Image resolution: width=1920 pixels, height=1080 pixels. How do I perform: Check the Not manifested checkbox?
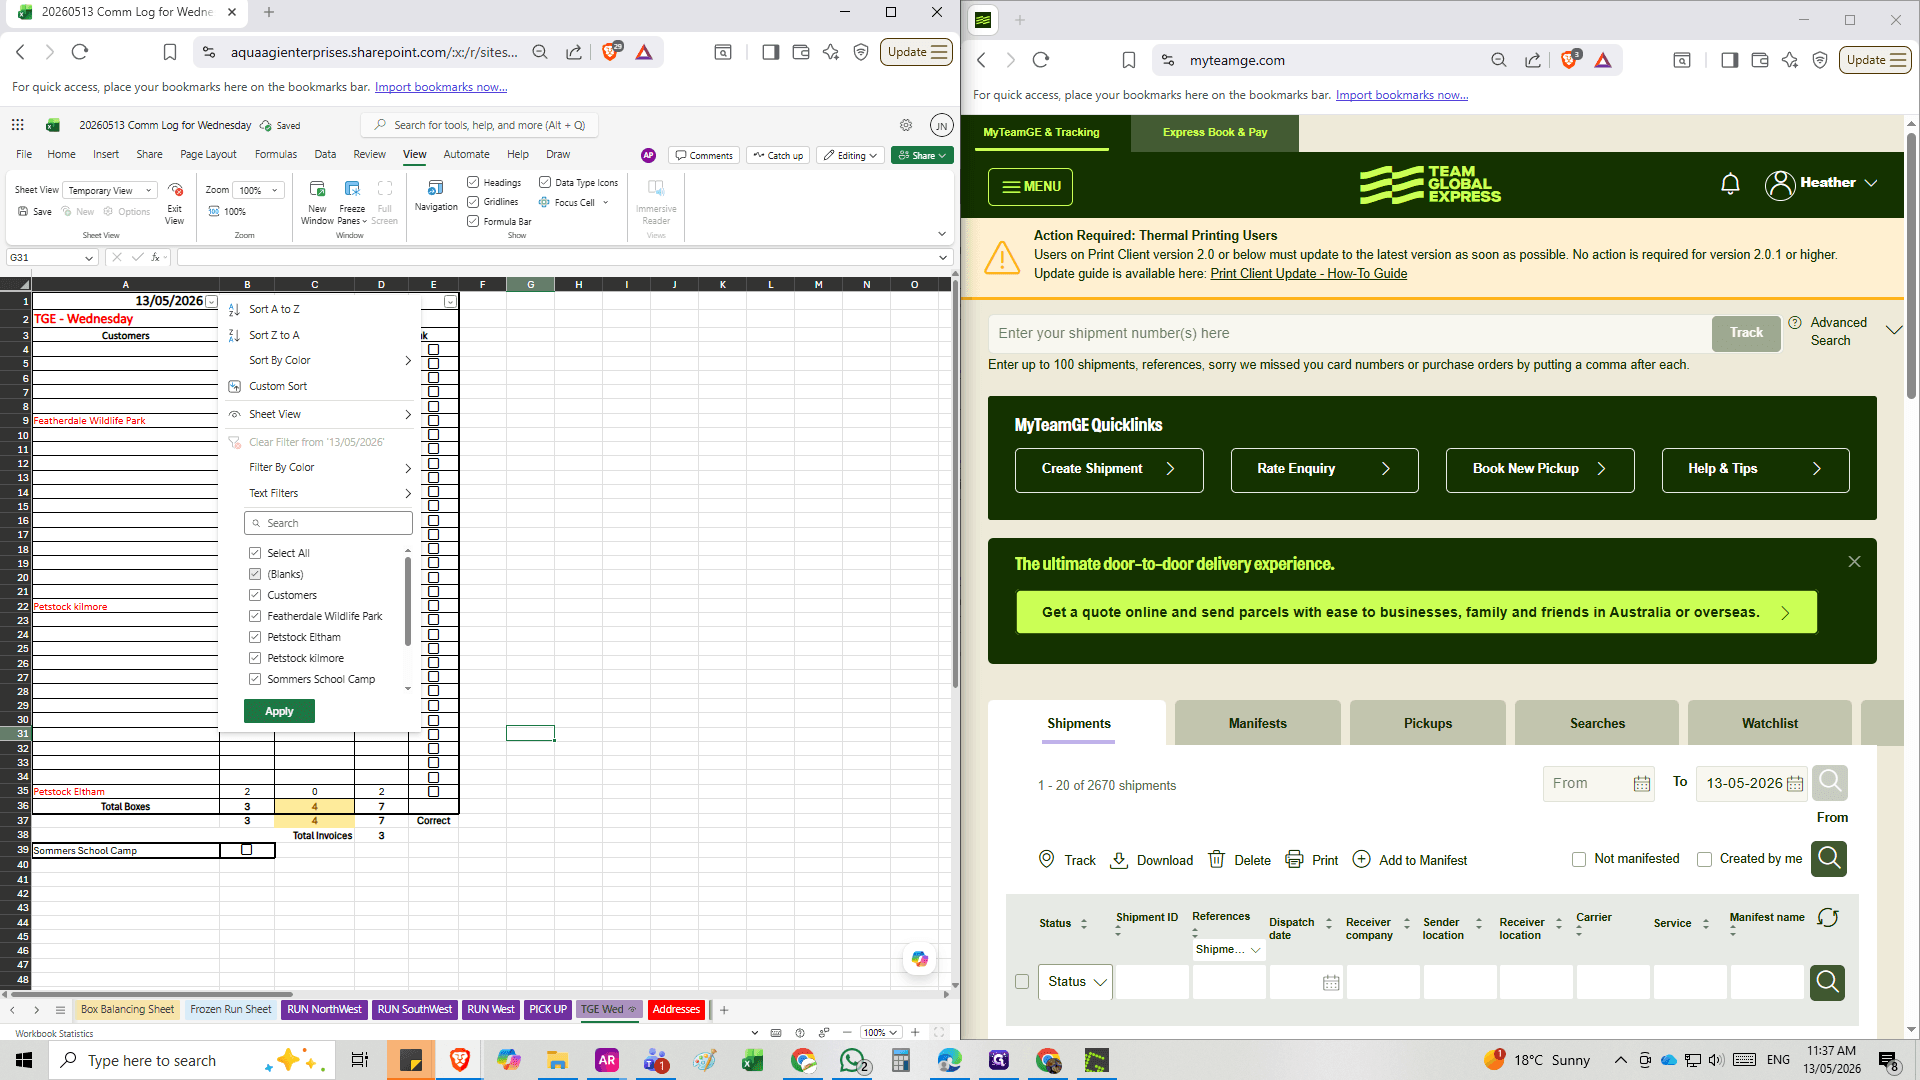tap(1579, 859)
